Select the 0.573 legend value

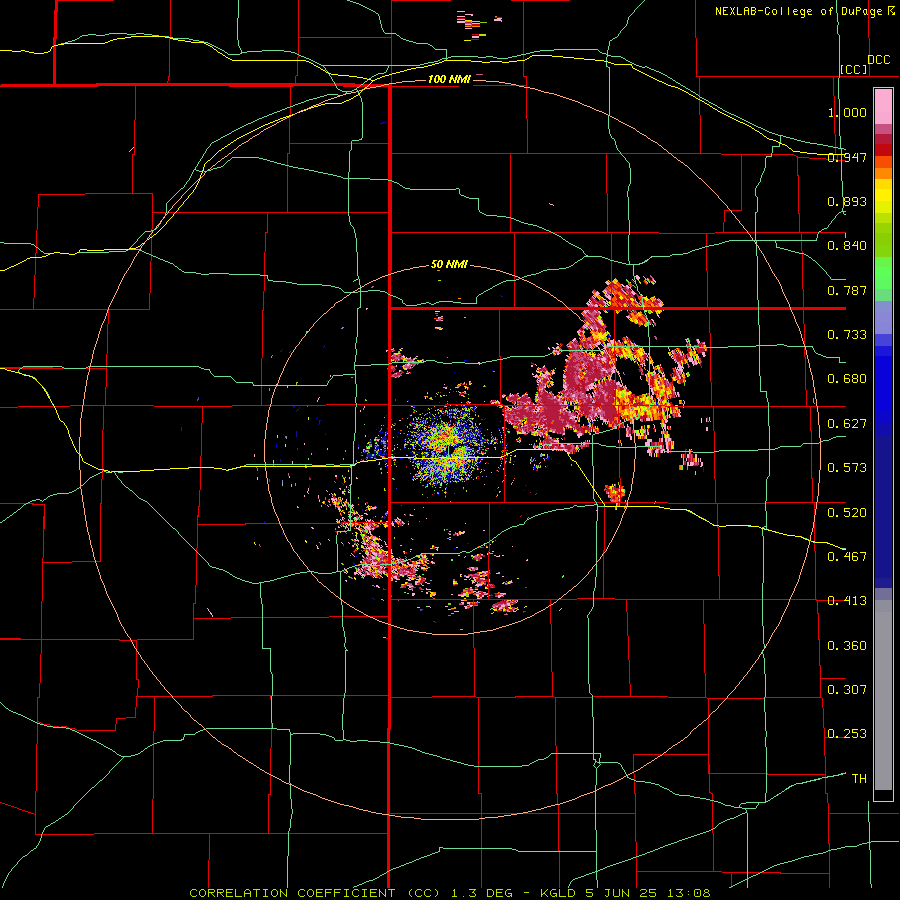847,468
